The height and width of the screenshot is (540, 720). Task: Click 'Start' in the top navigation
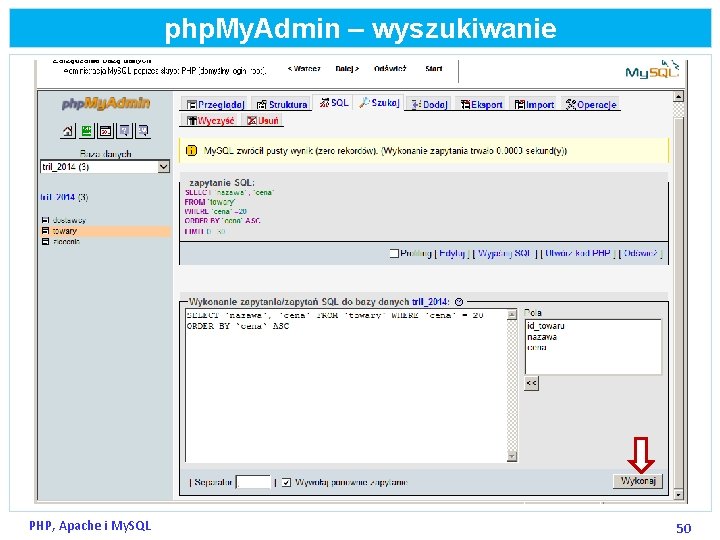point(433,69)
